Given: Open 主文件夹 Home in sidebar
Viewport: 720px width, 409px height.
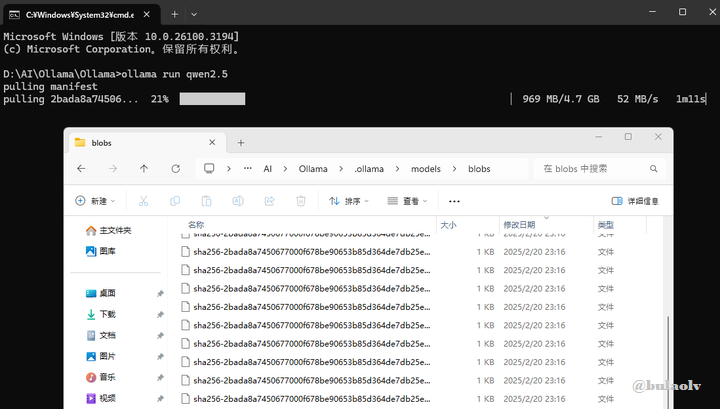Looking at the screenshot, I should (x=109, y=230).
